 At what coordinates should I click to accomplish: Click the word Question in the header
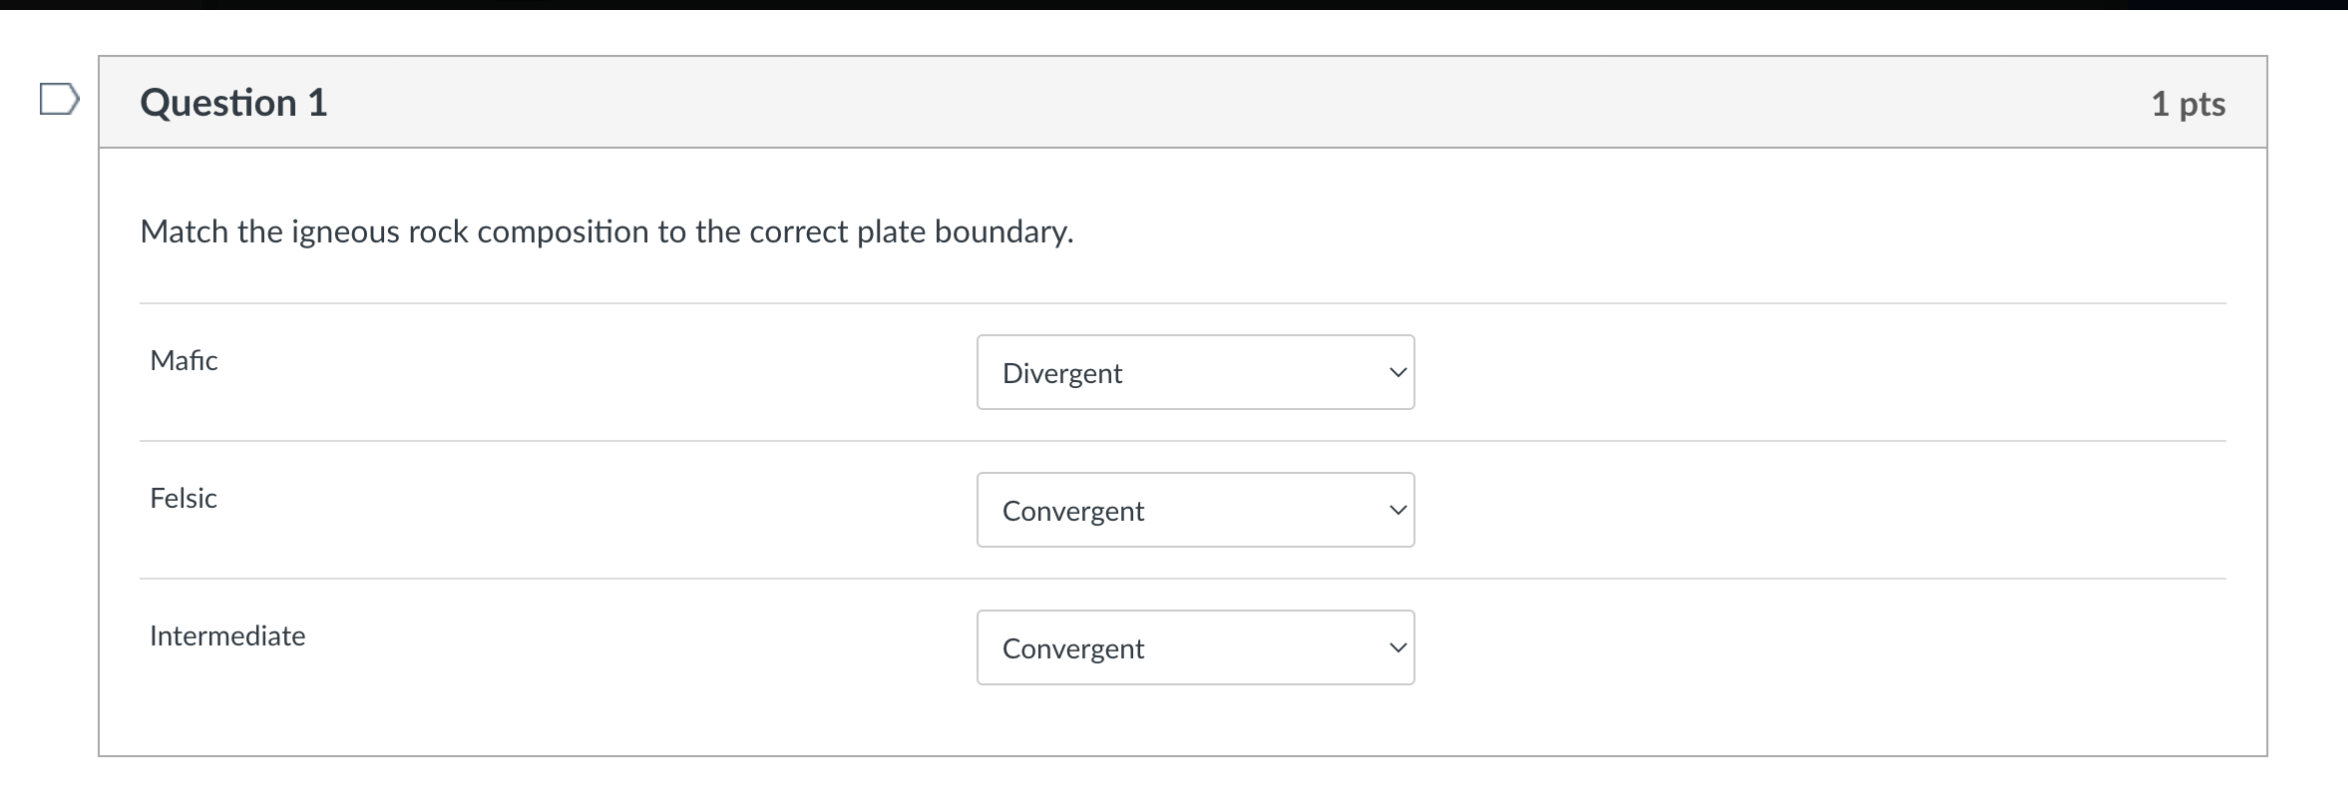pyautogui.click(x=218, y=103)
